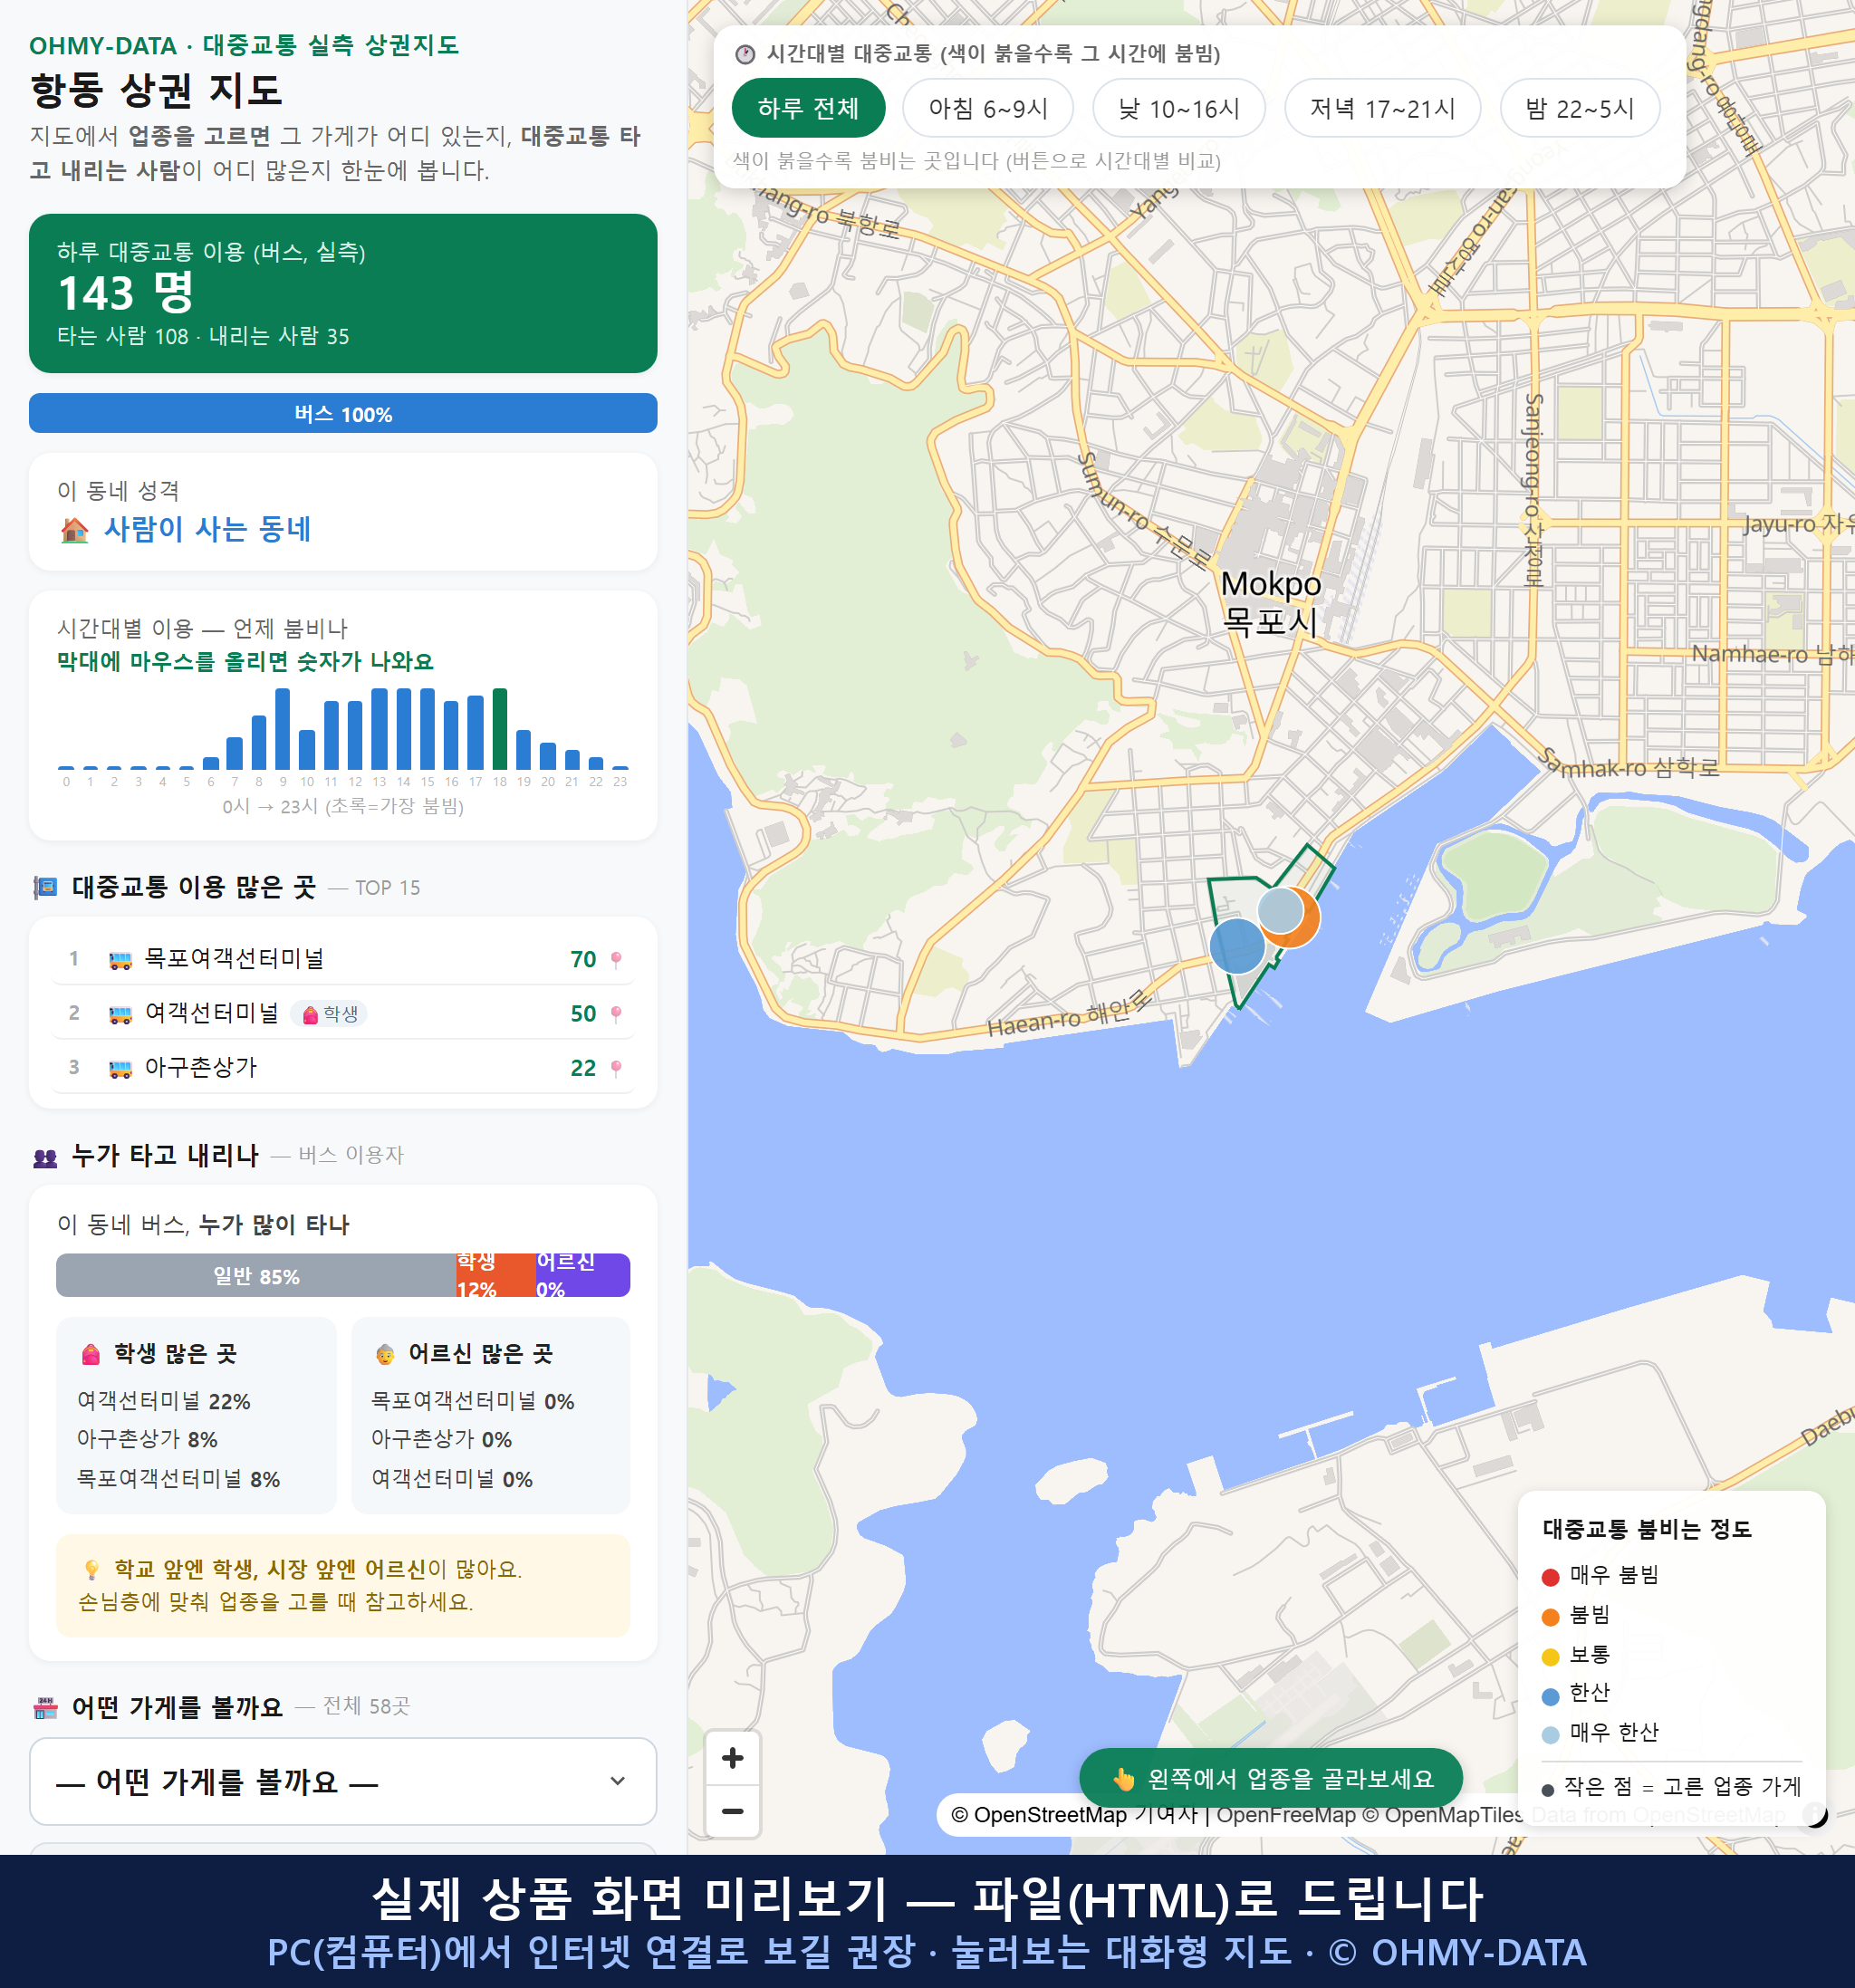Click the 타는 사람 108 · 내리는 사람 35 text
Screen dimensions: 1855x1988
coord(203,336)
